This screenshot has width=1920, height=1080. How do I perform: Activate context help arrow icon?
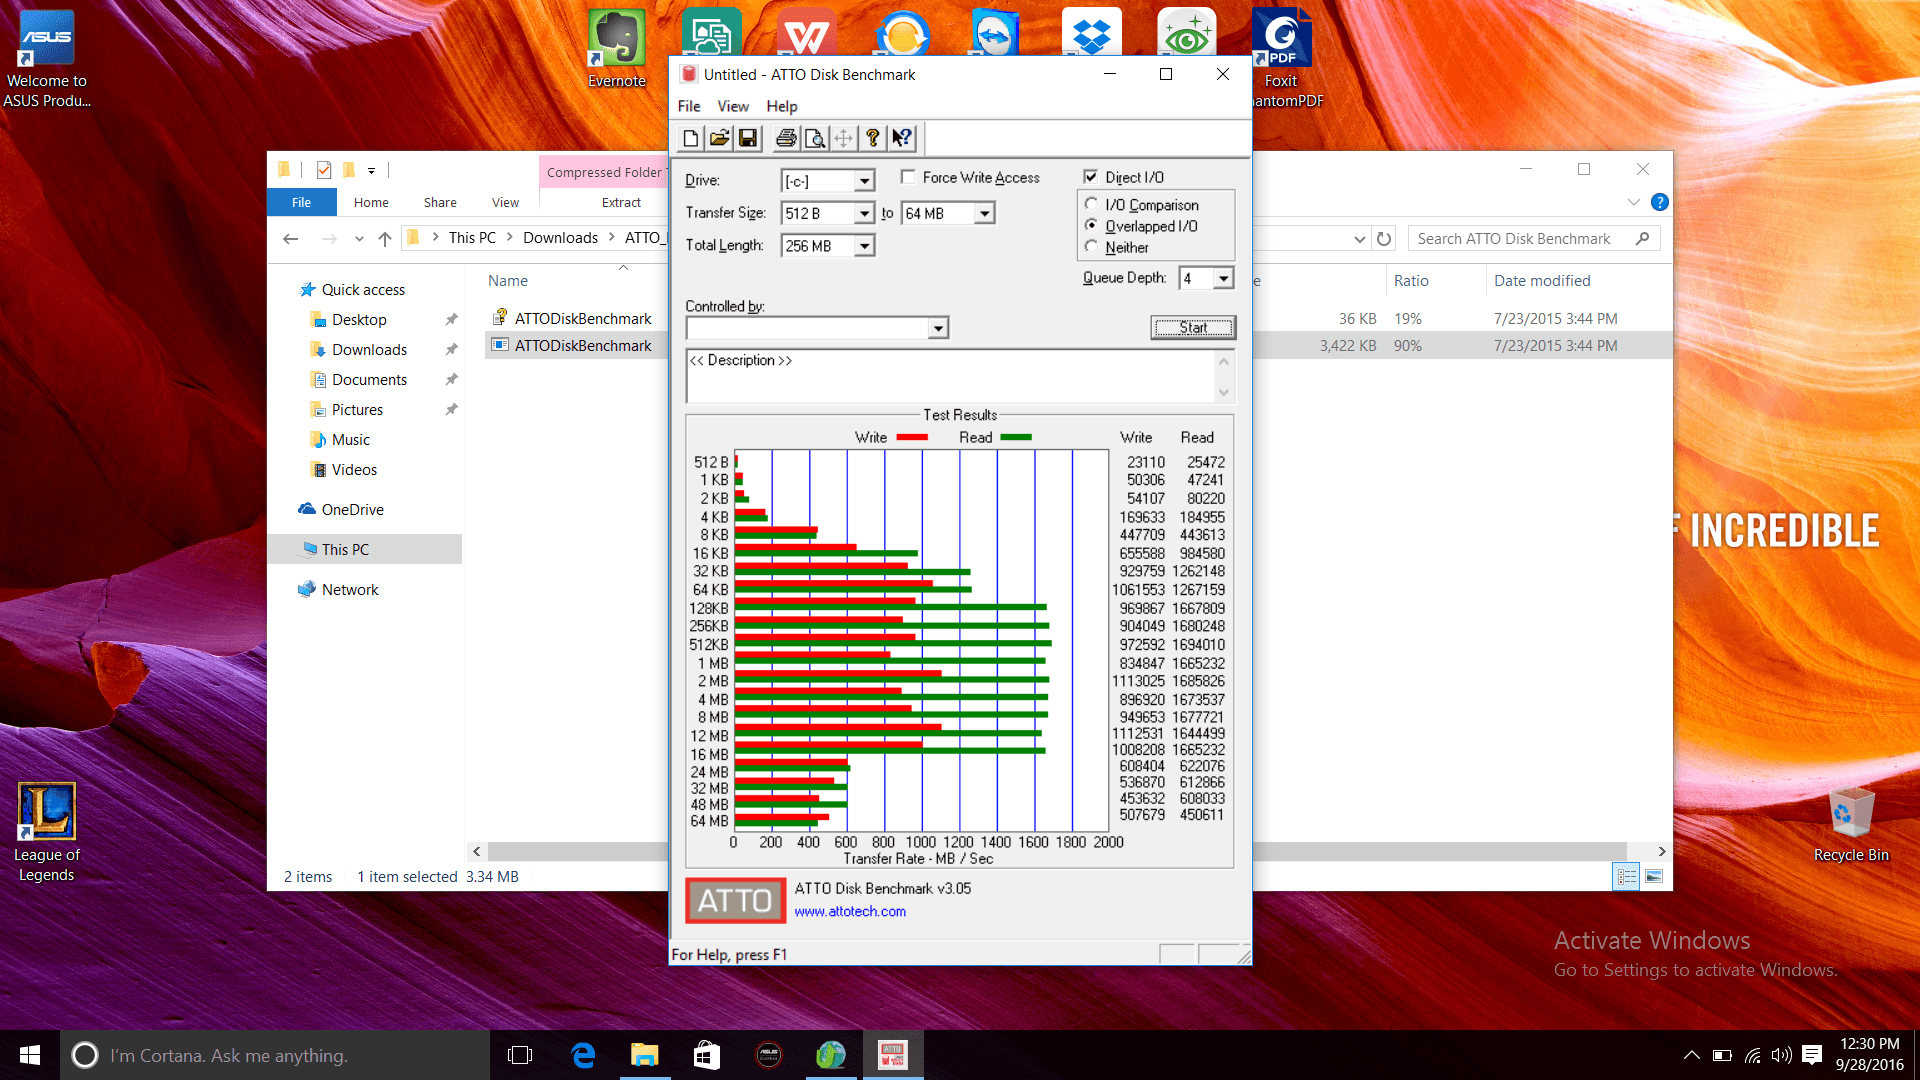902,138
